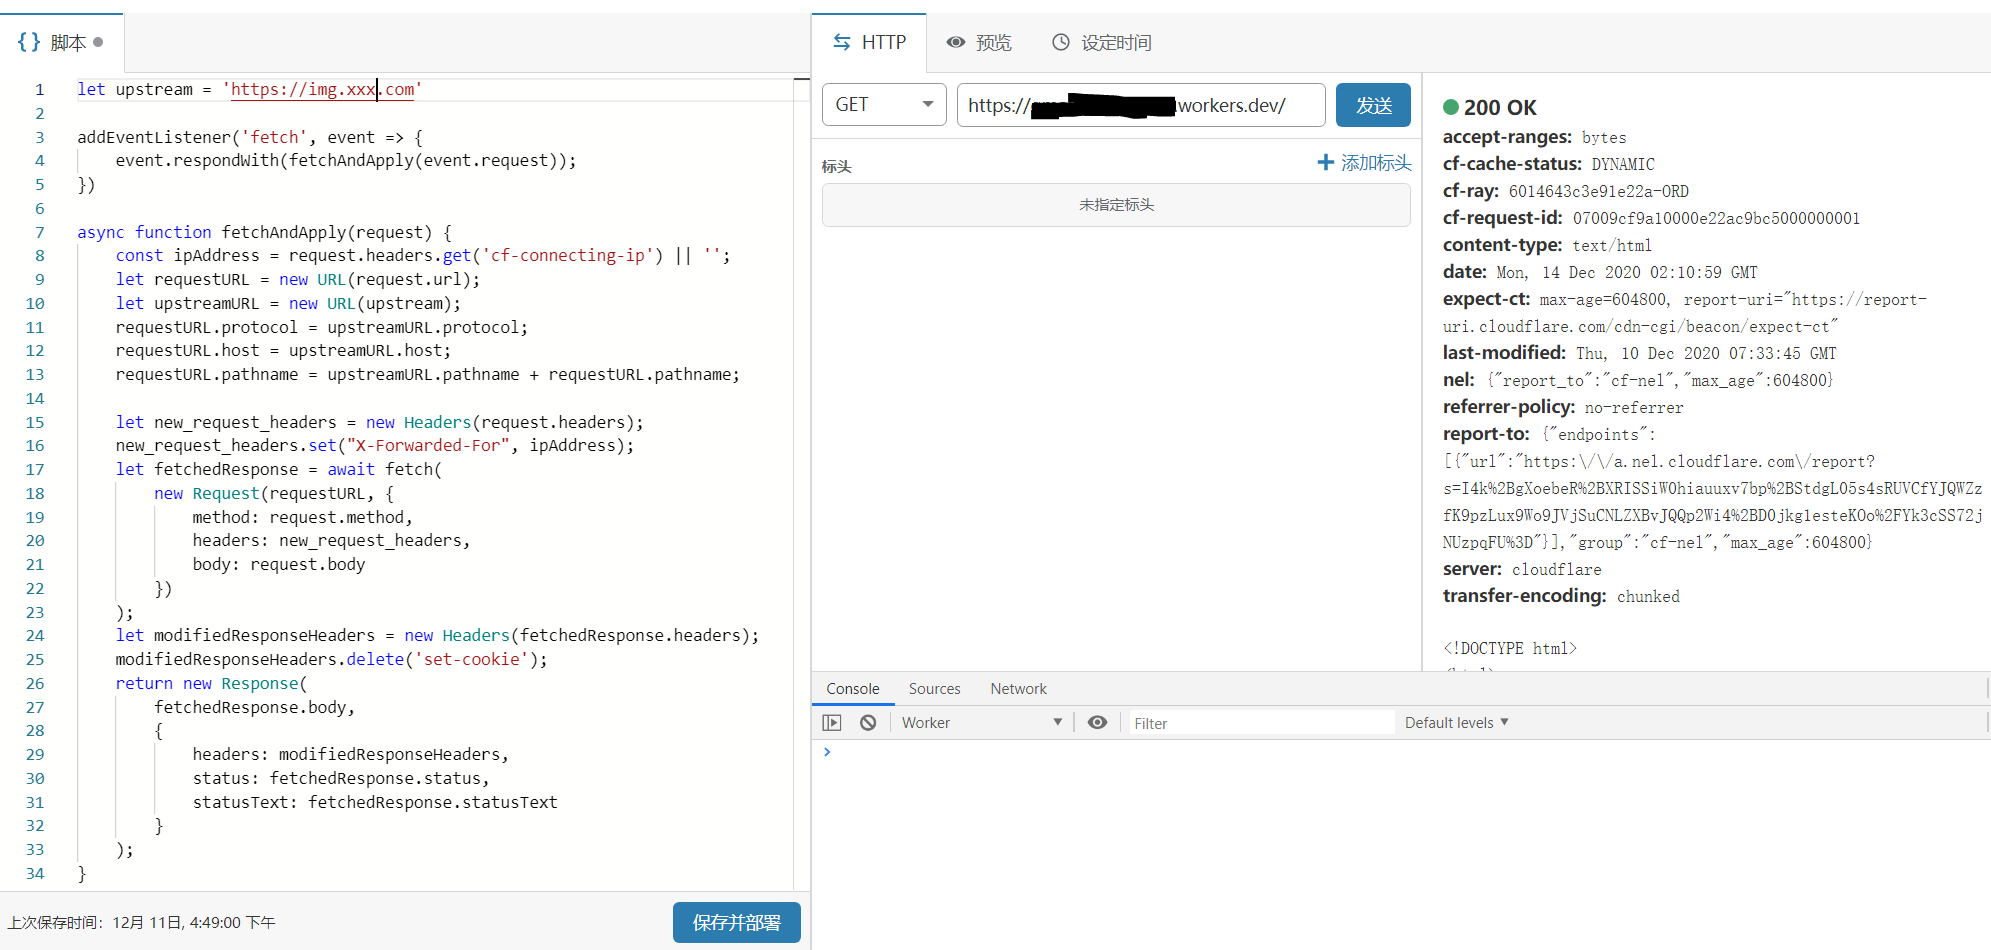Click the workers.dev URL input field

point(1140,105)
